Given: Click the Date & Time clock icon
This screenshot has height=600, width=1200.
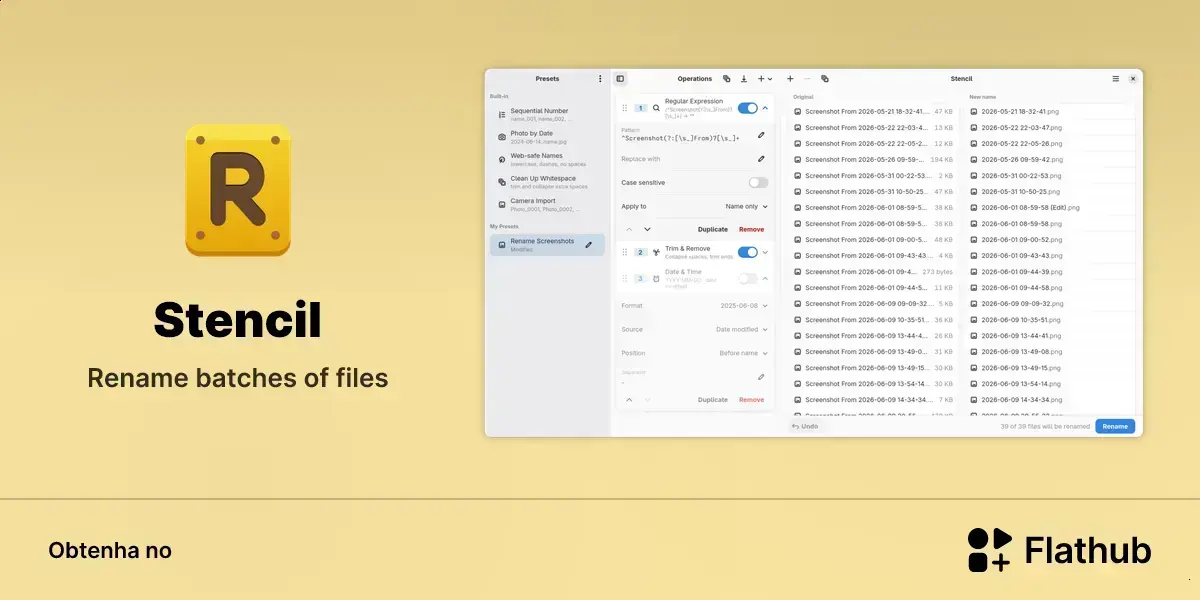Looking at the screenshot, I should (656, 278).
